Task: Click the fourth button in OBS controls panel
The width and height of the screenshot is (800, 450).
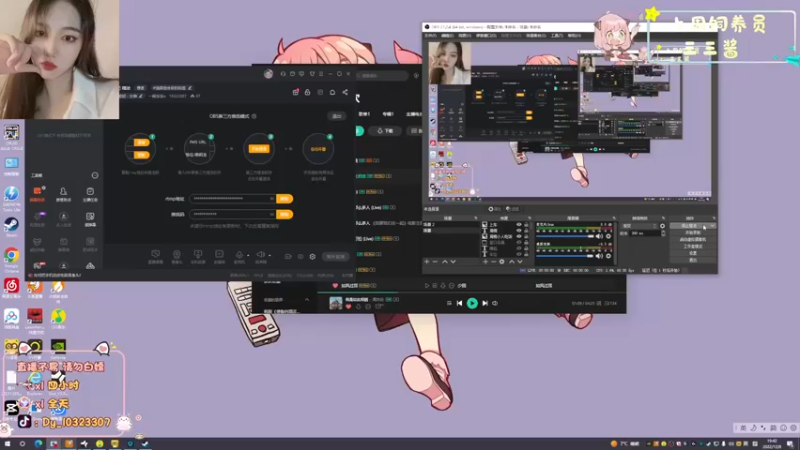Action: 693,246
